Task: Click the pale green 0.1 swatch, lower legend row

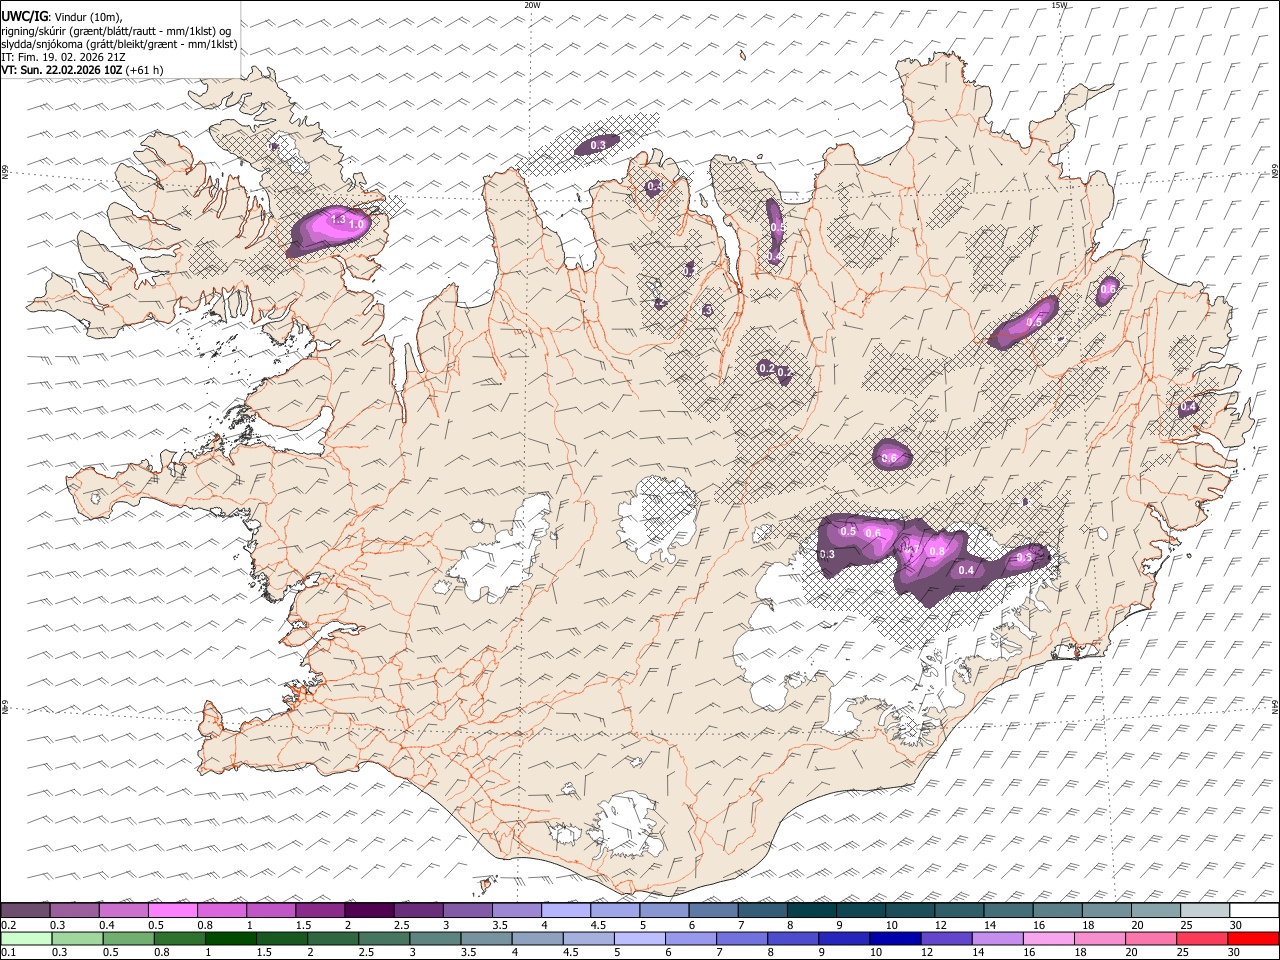Action: coord(26,938)
